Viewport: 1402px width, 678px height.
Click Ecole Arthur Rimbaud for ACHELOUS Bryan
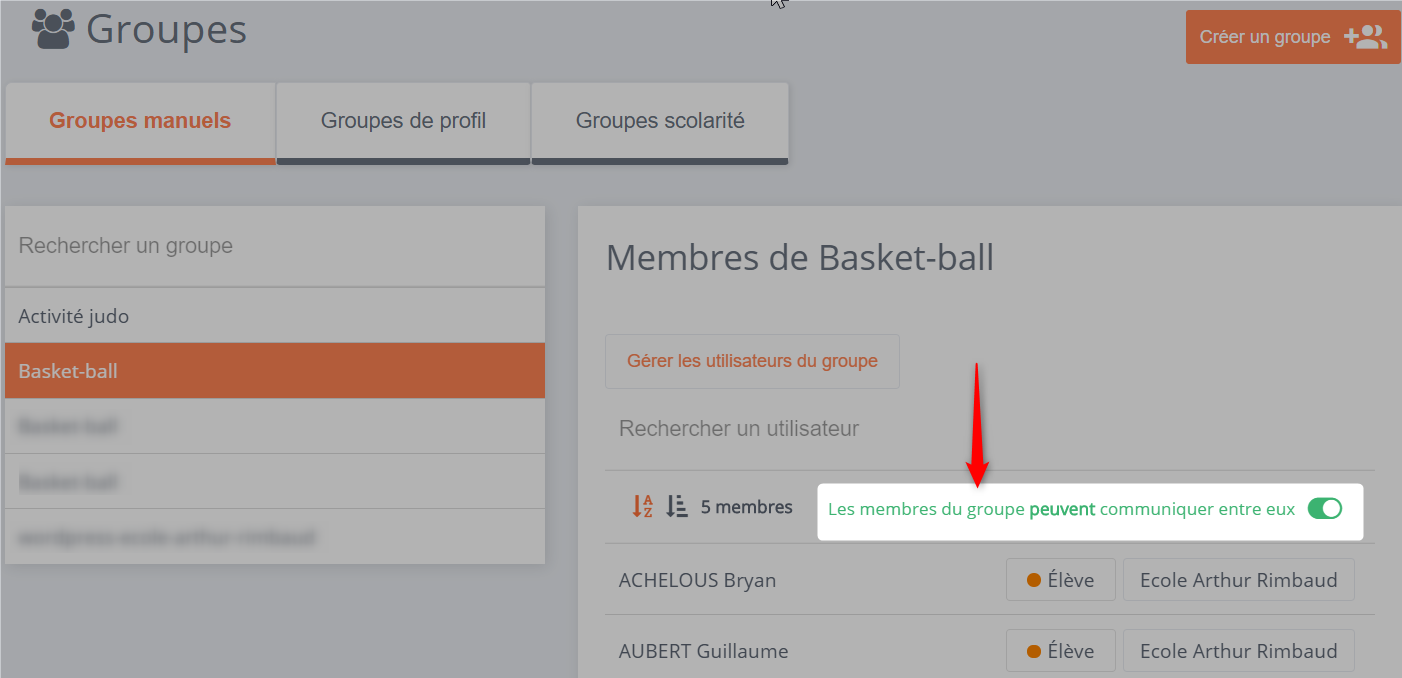(1238, 580)
